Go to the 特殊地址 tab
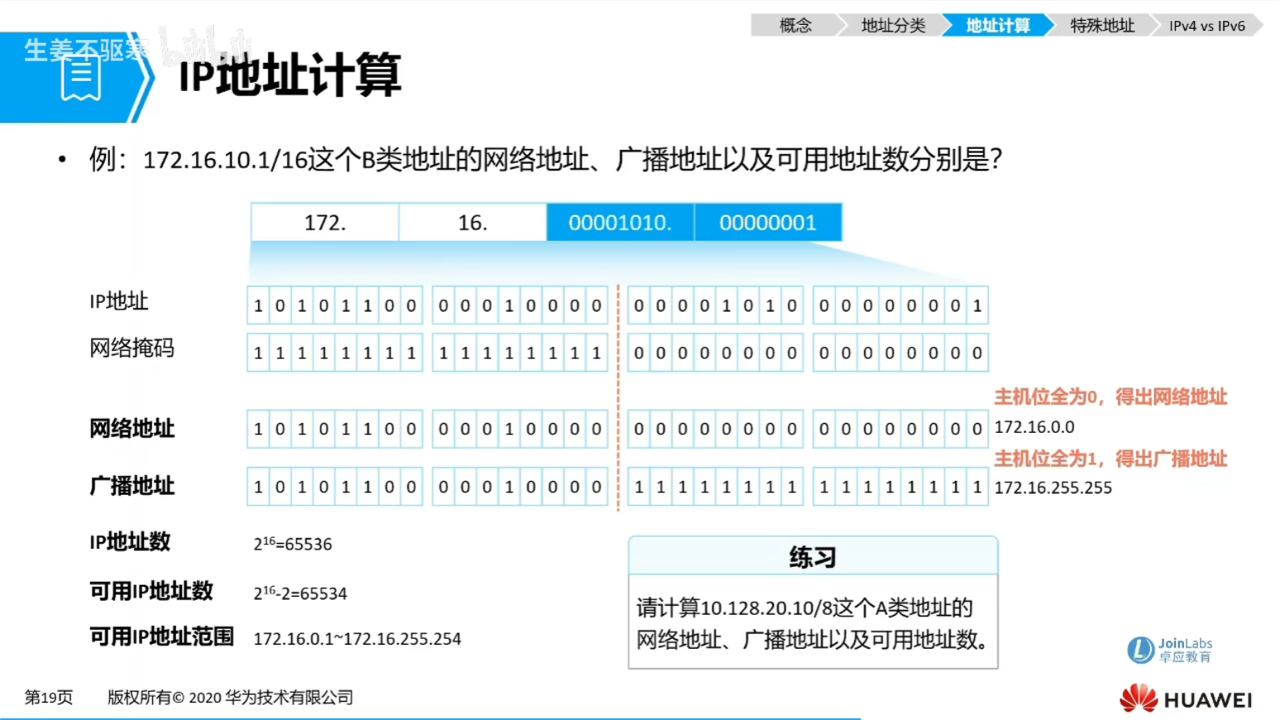 click(1102, 26)
